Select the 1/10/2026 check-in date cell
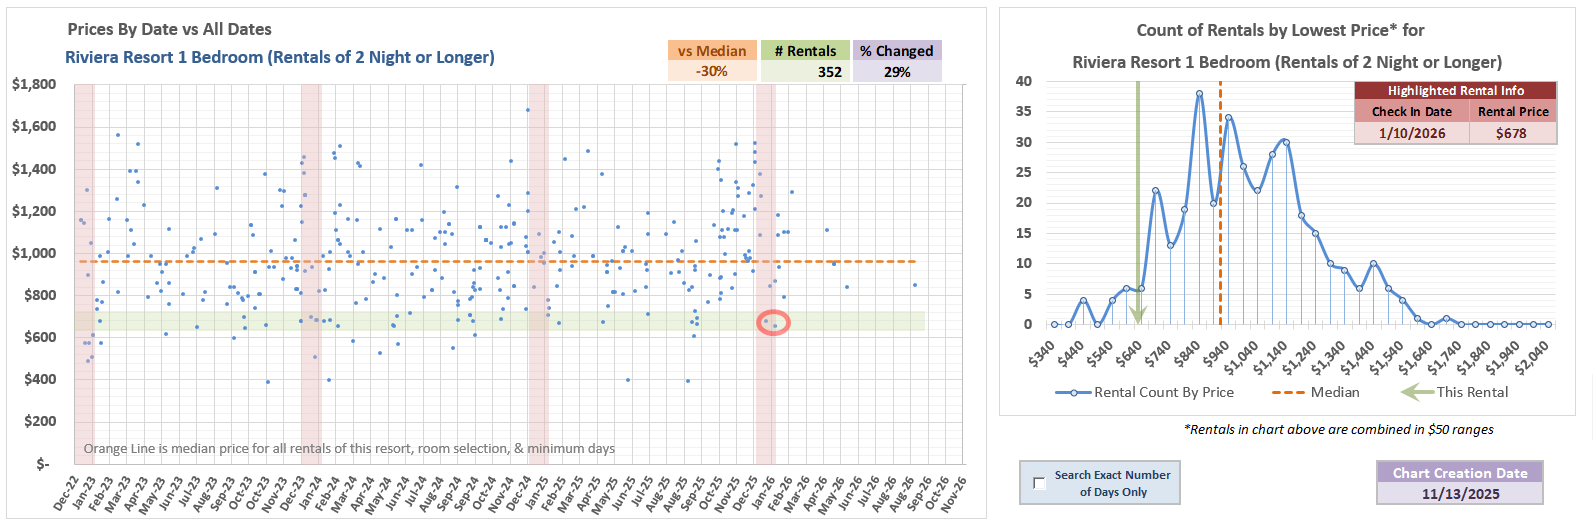Screen dimensions: 1593x525 [1411, 133]
